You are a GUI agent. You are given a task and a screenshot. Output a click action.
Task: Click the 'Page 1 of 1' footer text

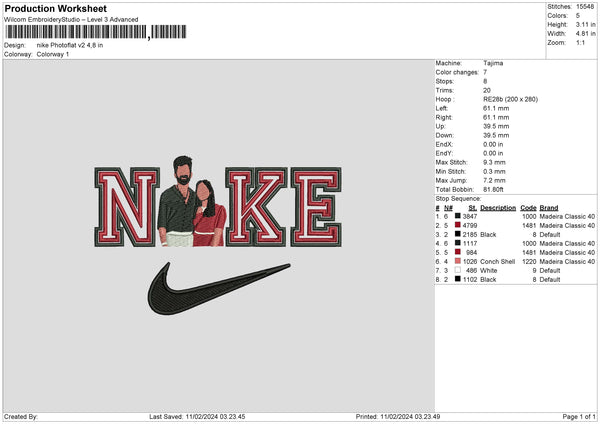click(579, 417)
